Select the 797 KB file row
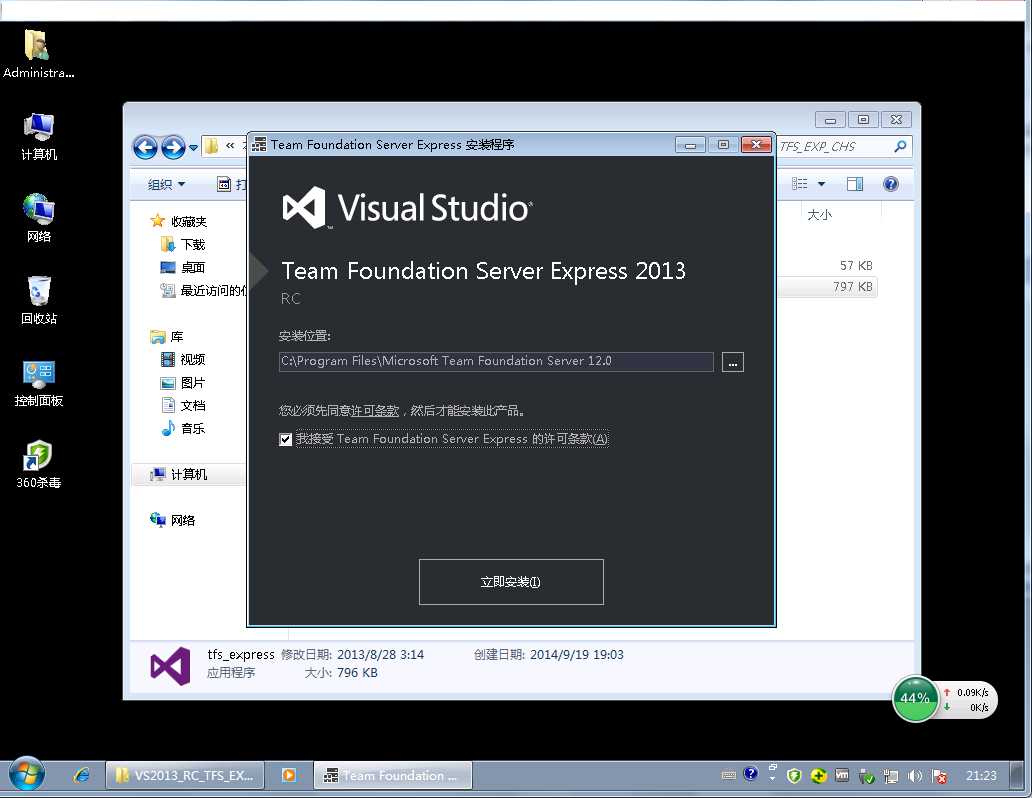The width and height of the screenshot is (1032, 798). pos(827,286)
